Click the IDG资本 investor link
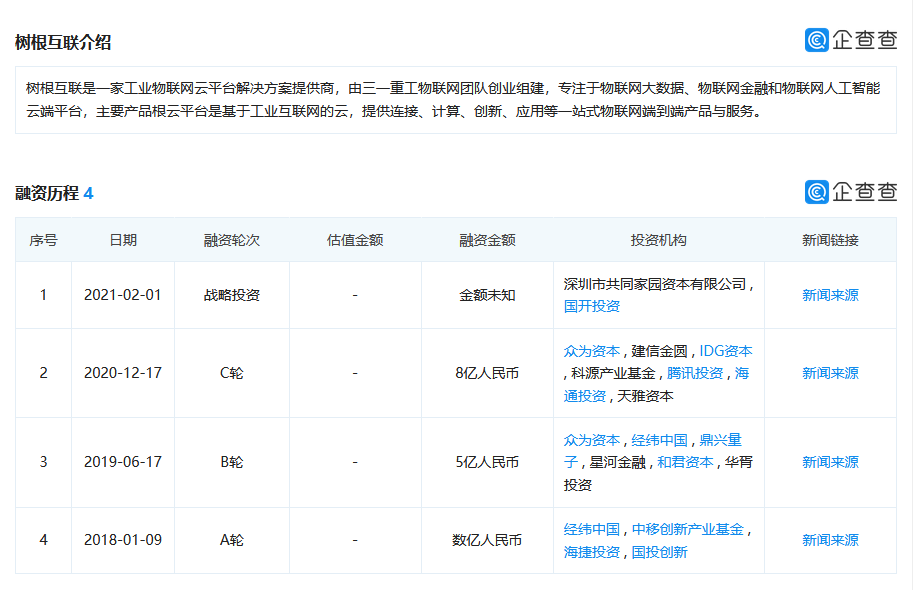 point(726,351)
